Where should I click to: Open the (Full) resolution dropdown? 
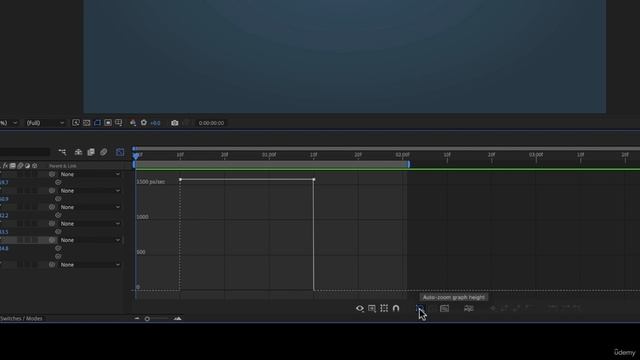point(45,123)
